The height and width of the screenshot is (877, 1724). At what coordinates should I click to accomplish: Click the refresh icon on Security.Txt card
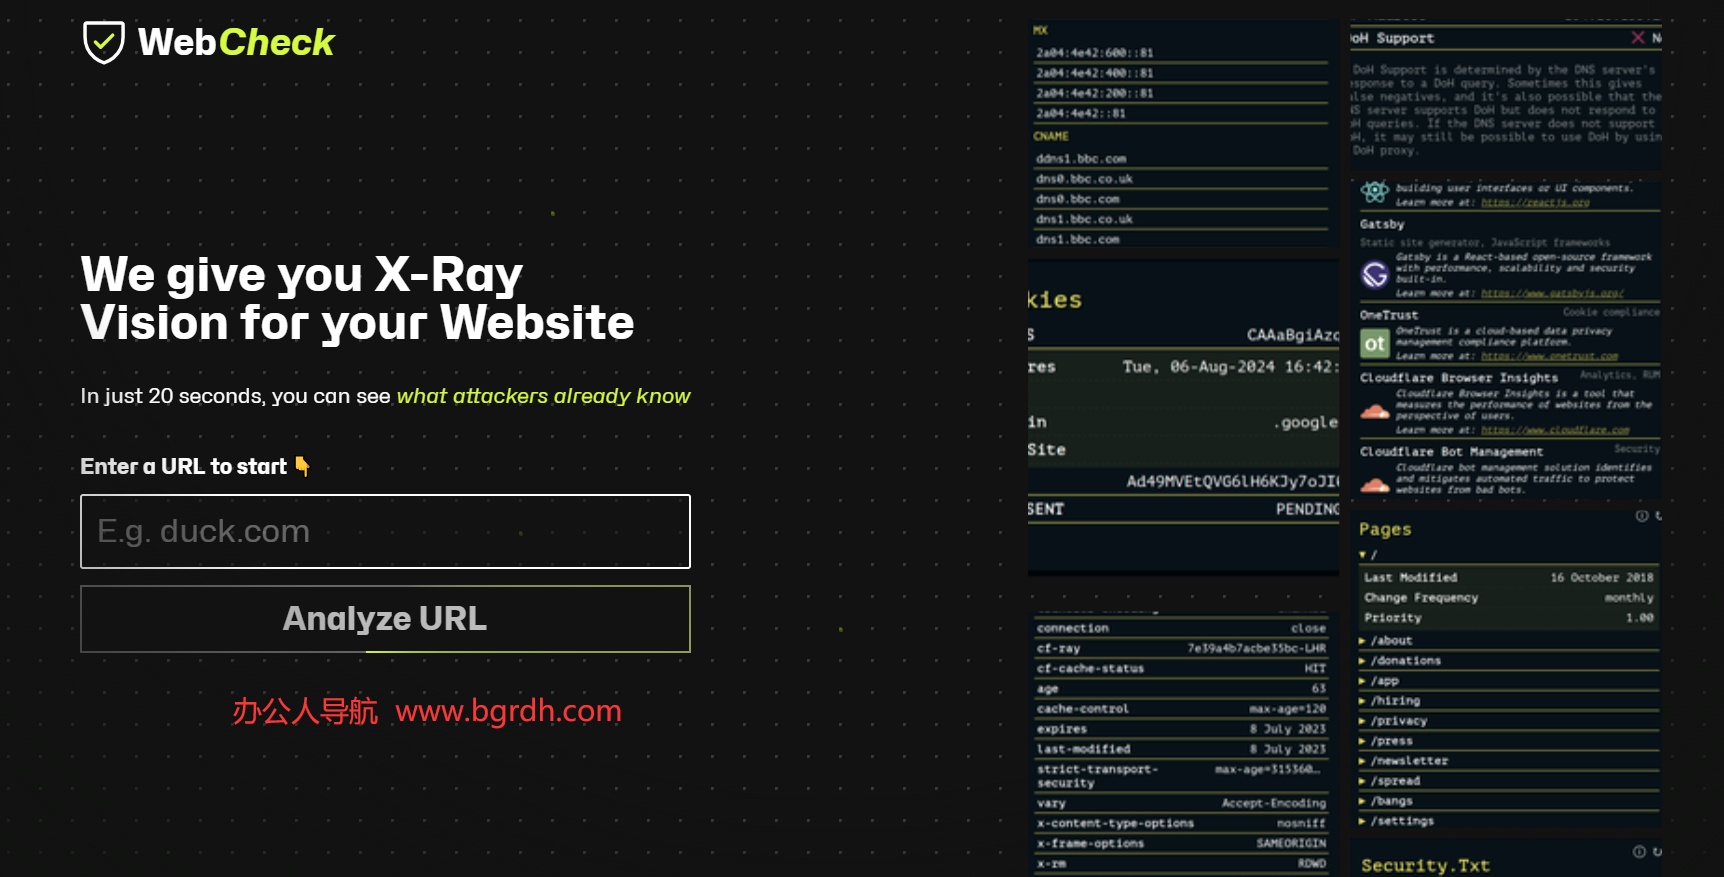[1657, 852]
